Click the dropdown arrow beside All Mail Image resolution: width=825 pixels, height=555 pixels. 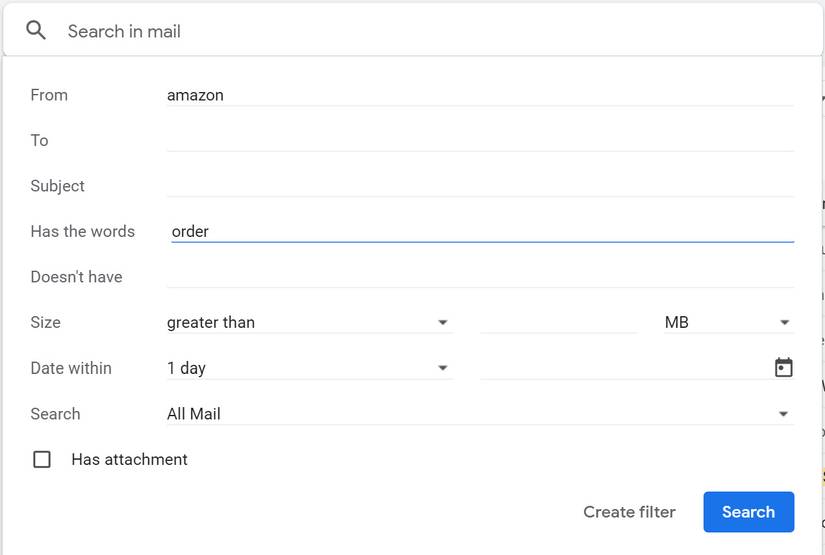point(785,414)
